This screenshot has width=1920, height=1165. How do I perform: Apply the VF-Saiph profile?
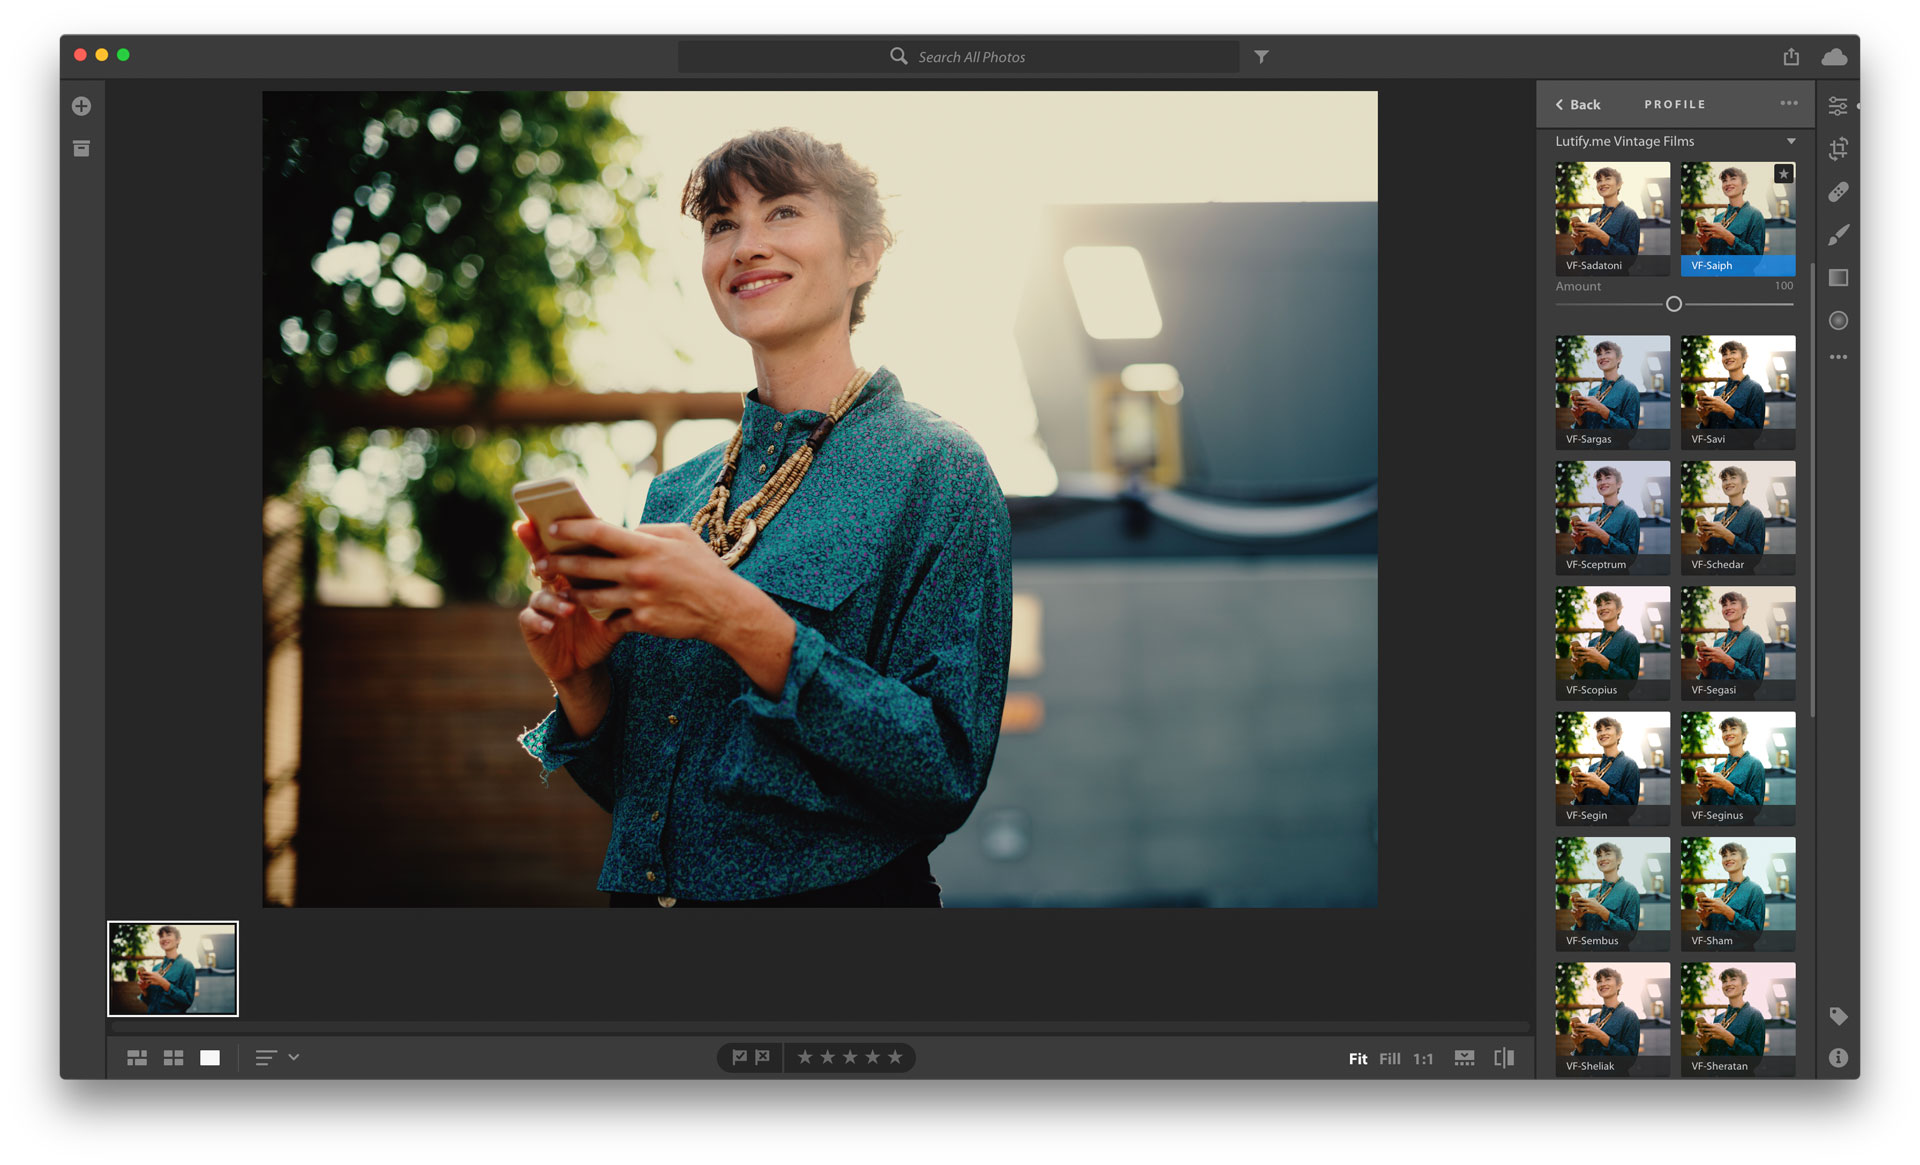[x=1738, y=219]
